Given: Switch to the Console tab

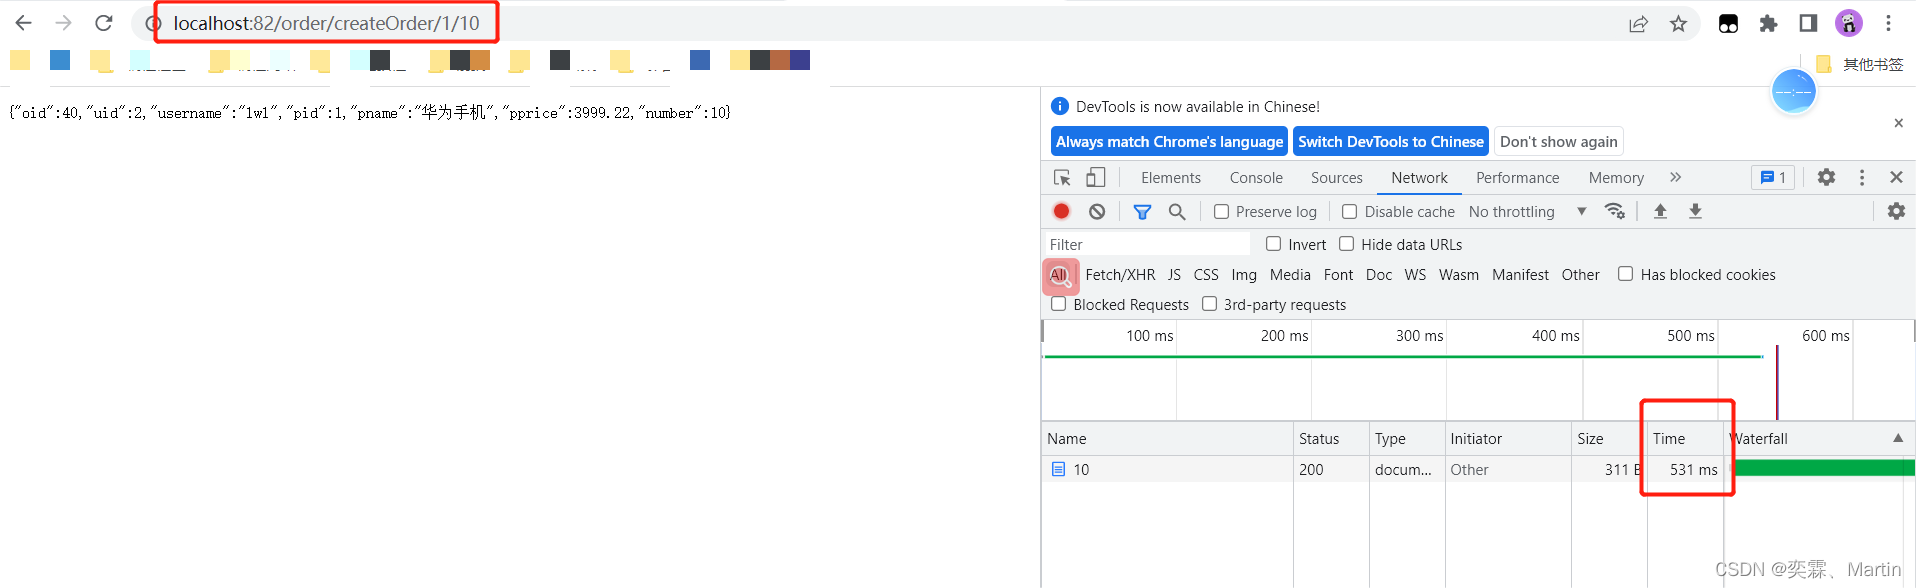Looking at the screenshot, I should point(1256,177).
